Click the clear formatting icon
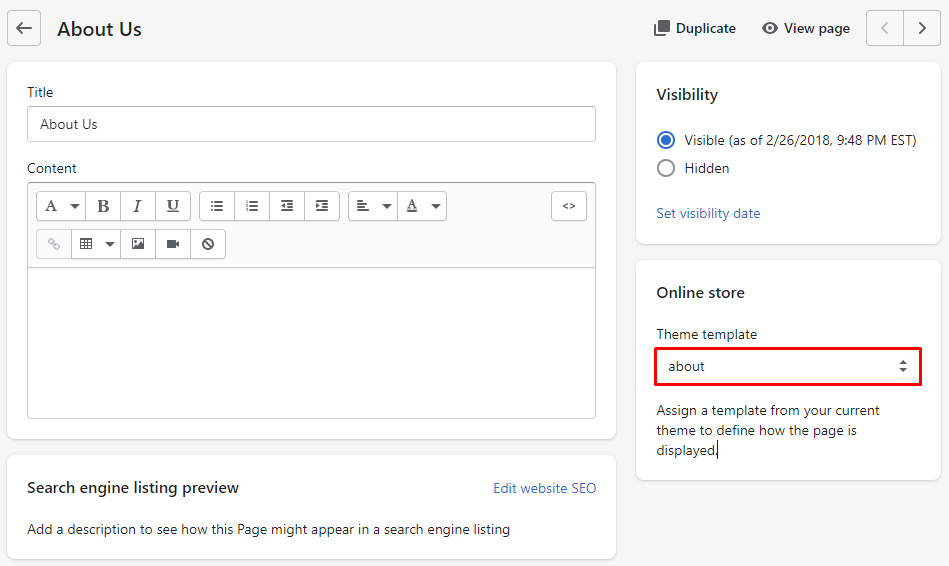This screenshot has height=566, width=949. pyautogui.click(x=208, y=244)
